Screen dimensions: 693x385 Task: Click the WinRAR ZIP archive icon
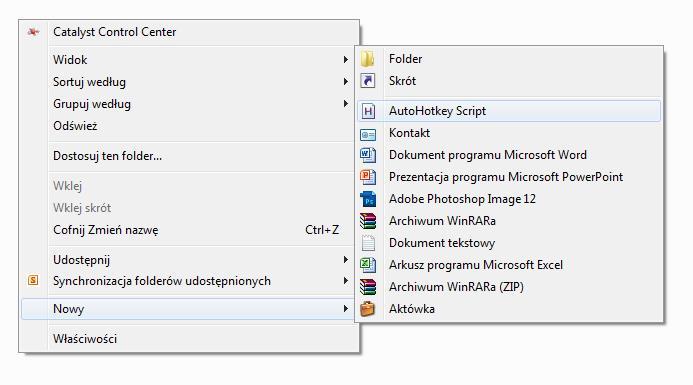(x=368, y=287)
